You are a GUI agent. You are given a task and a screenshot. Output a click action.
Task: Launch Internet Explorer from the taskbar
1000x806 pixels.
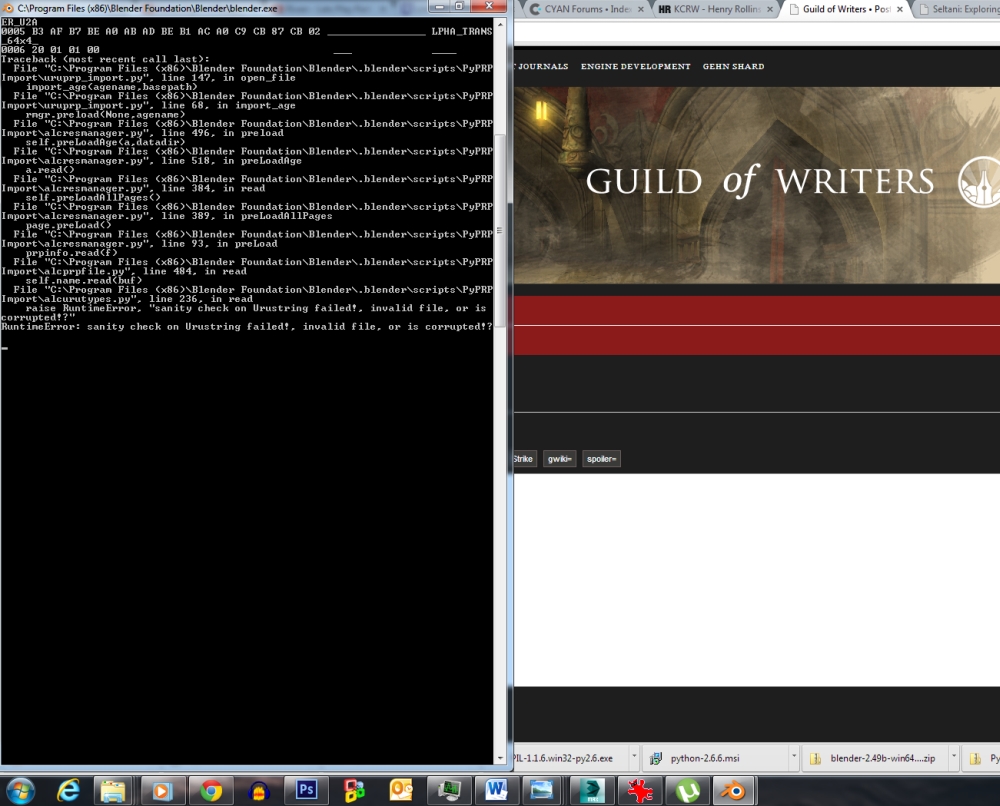pyautogui.click(x=69, y=791)
